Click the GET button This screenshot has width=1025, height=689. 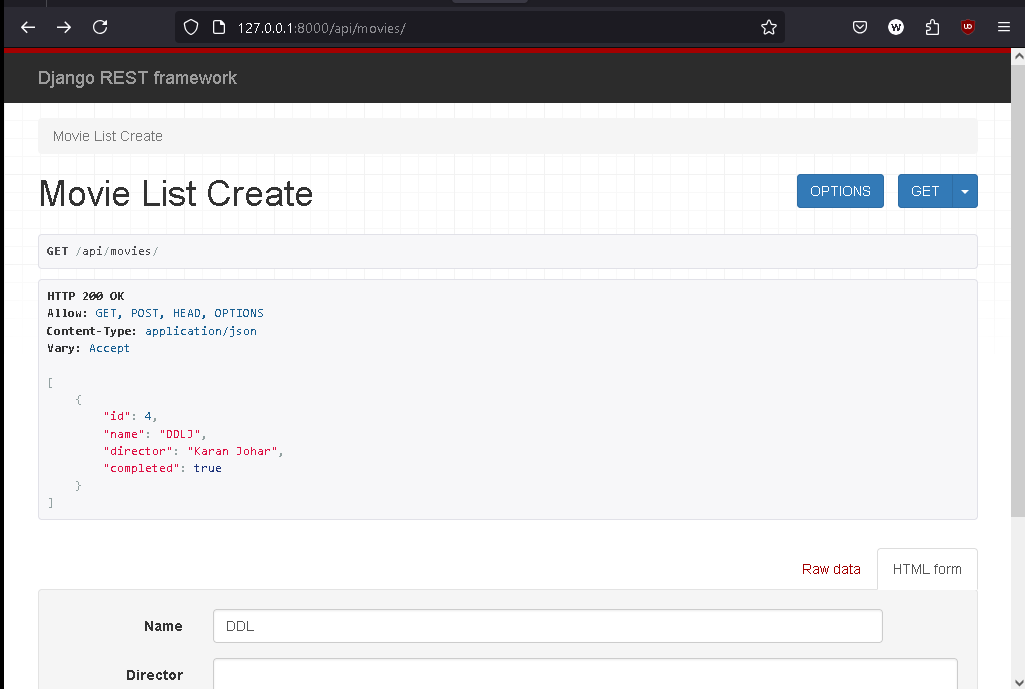(x=925, y=191)
